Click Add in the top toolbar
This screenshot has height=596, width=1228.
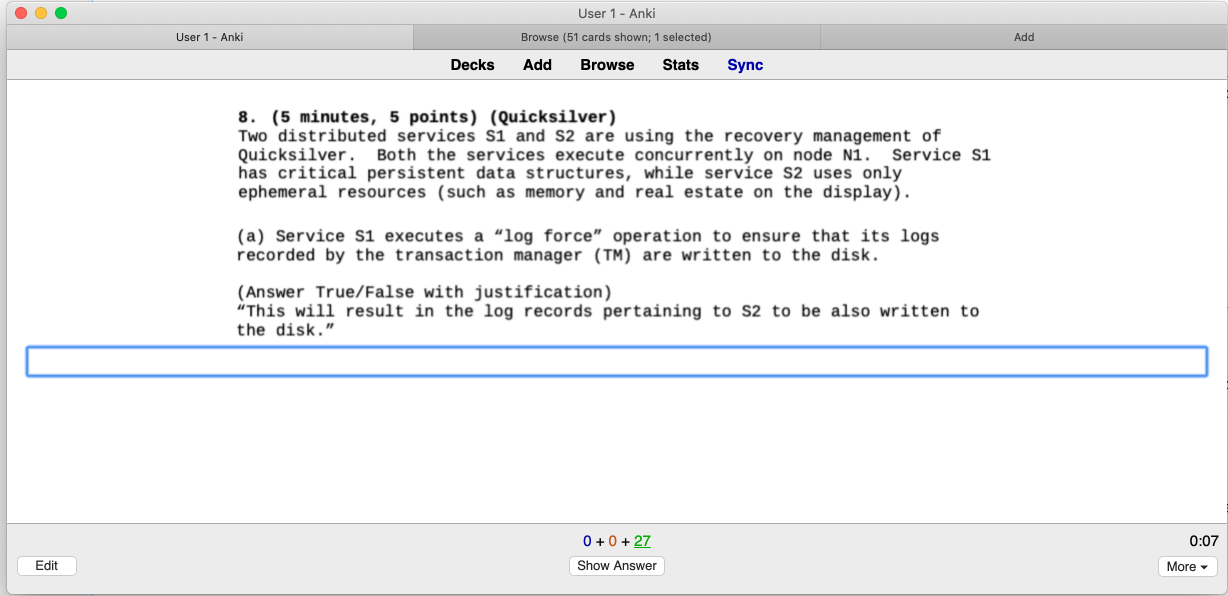point(537,65)
